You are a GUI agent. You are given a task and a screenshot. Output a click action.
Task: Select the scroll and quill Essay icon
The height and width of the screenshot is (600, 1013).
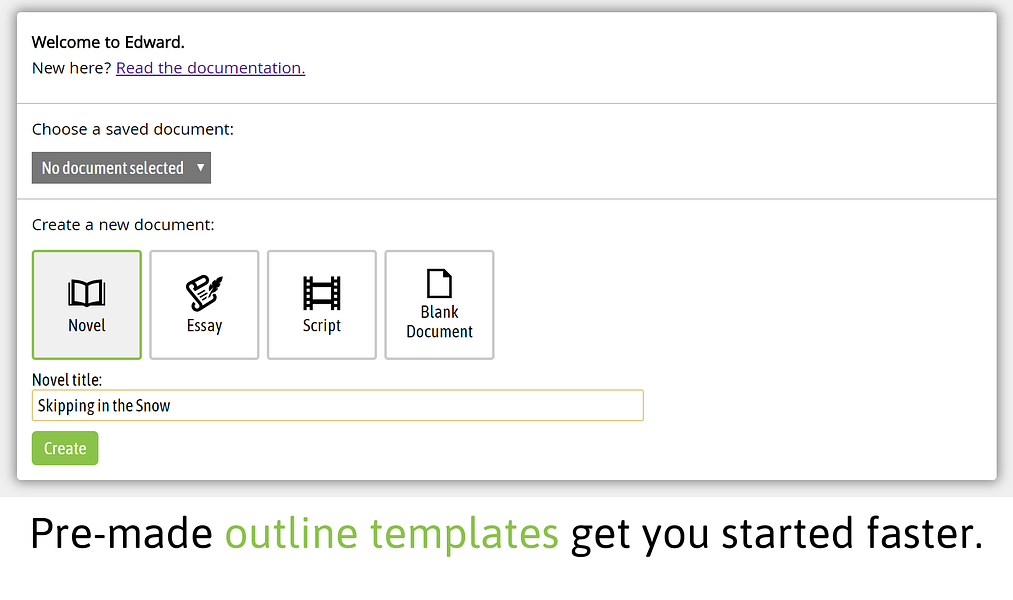tap(204, 293)
